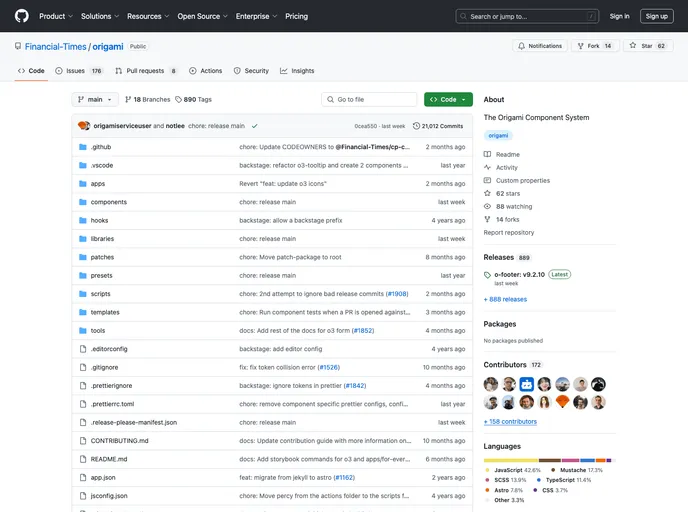This screenshot has width=688, height=512.
Task: Click the origamiserviceuser avatar icon
Action: [x=84, y=126]
